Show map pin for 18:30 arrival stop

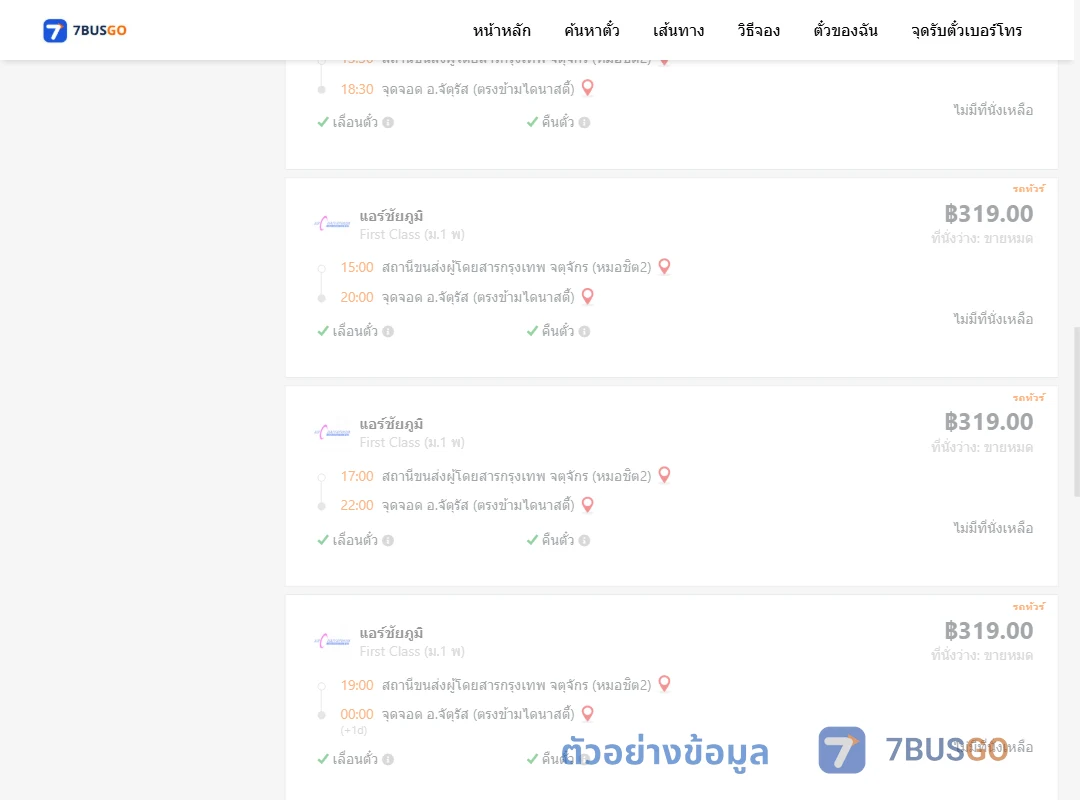click(588, 88)
